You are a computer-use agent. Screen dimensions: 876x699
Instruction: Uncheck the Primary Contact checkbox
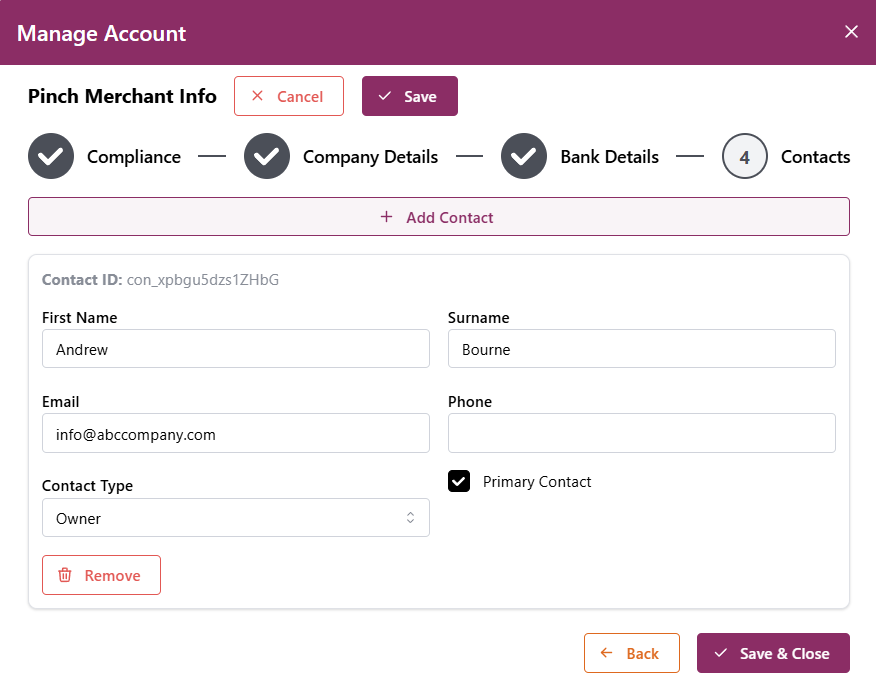click(x=459, y=482)
